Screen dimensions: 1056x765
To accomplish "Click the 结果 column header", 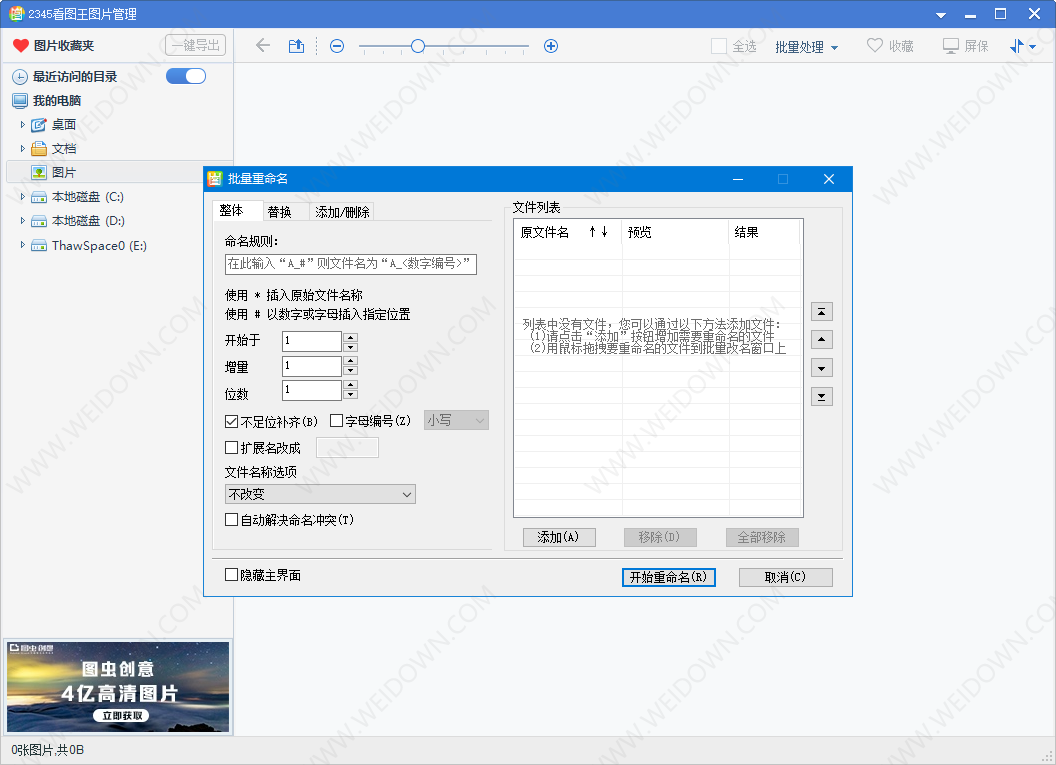I will point(746,232).
